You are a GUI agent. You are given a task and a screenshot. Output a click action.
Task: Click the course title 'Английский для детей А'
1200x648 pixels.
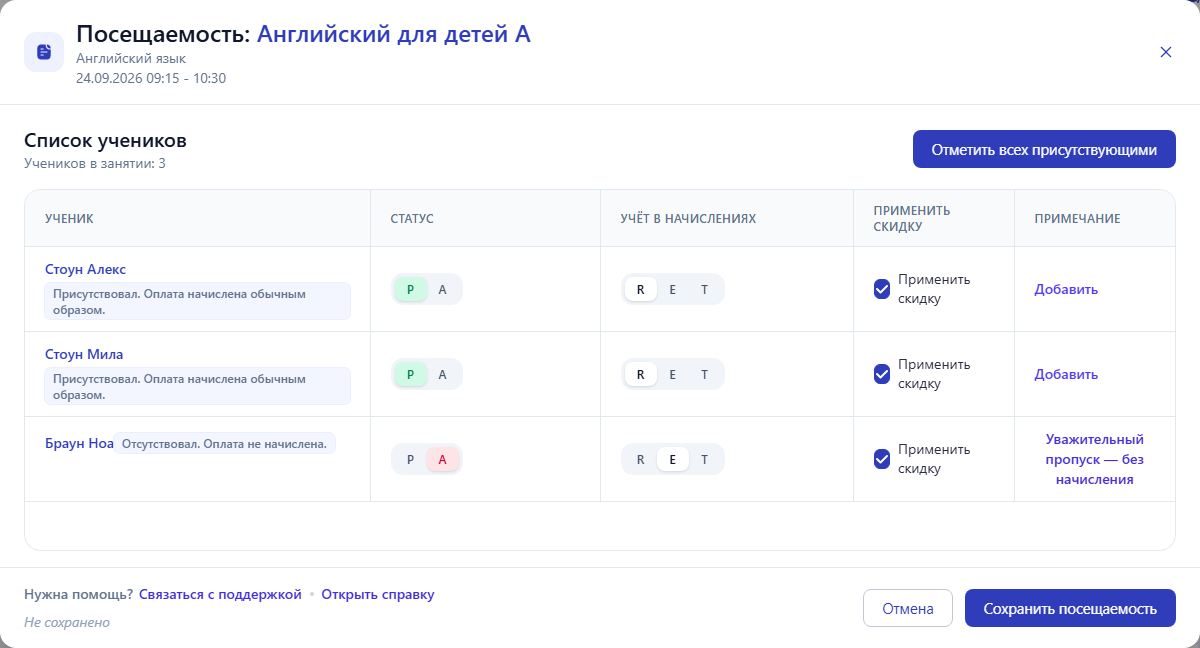click(x=394, y=34)
